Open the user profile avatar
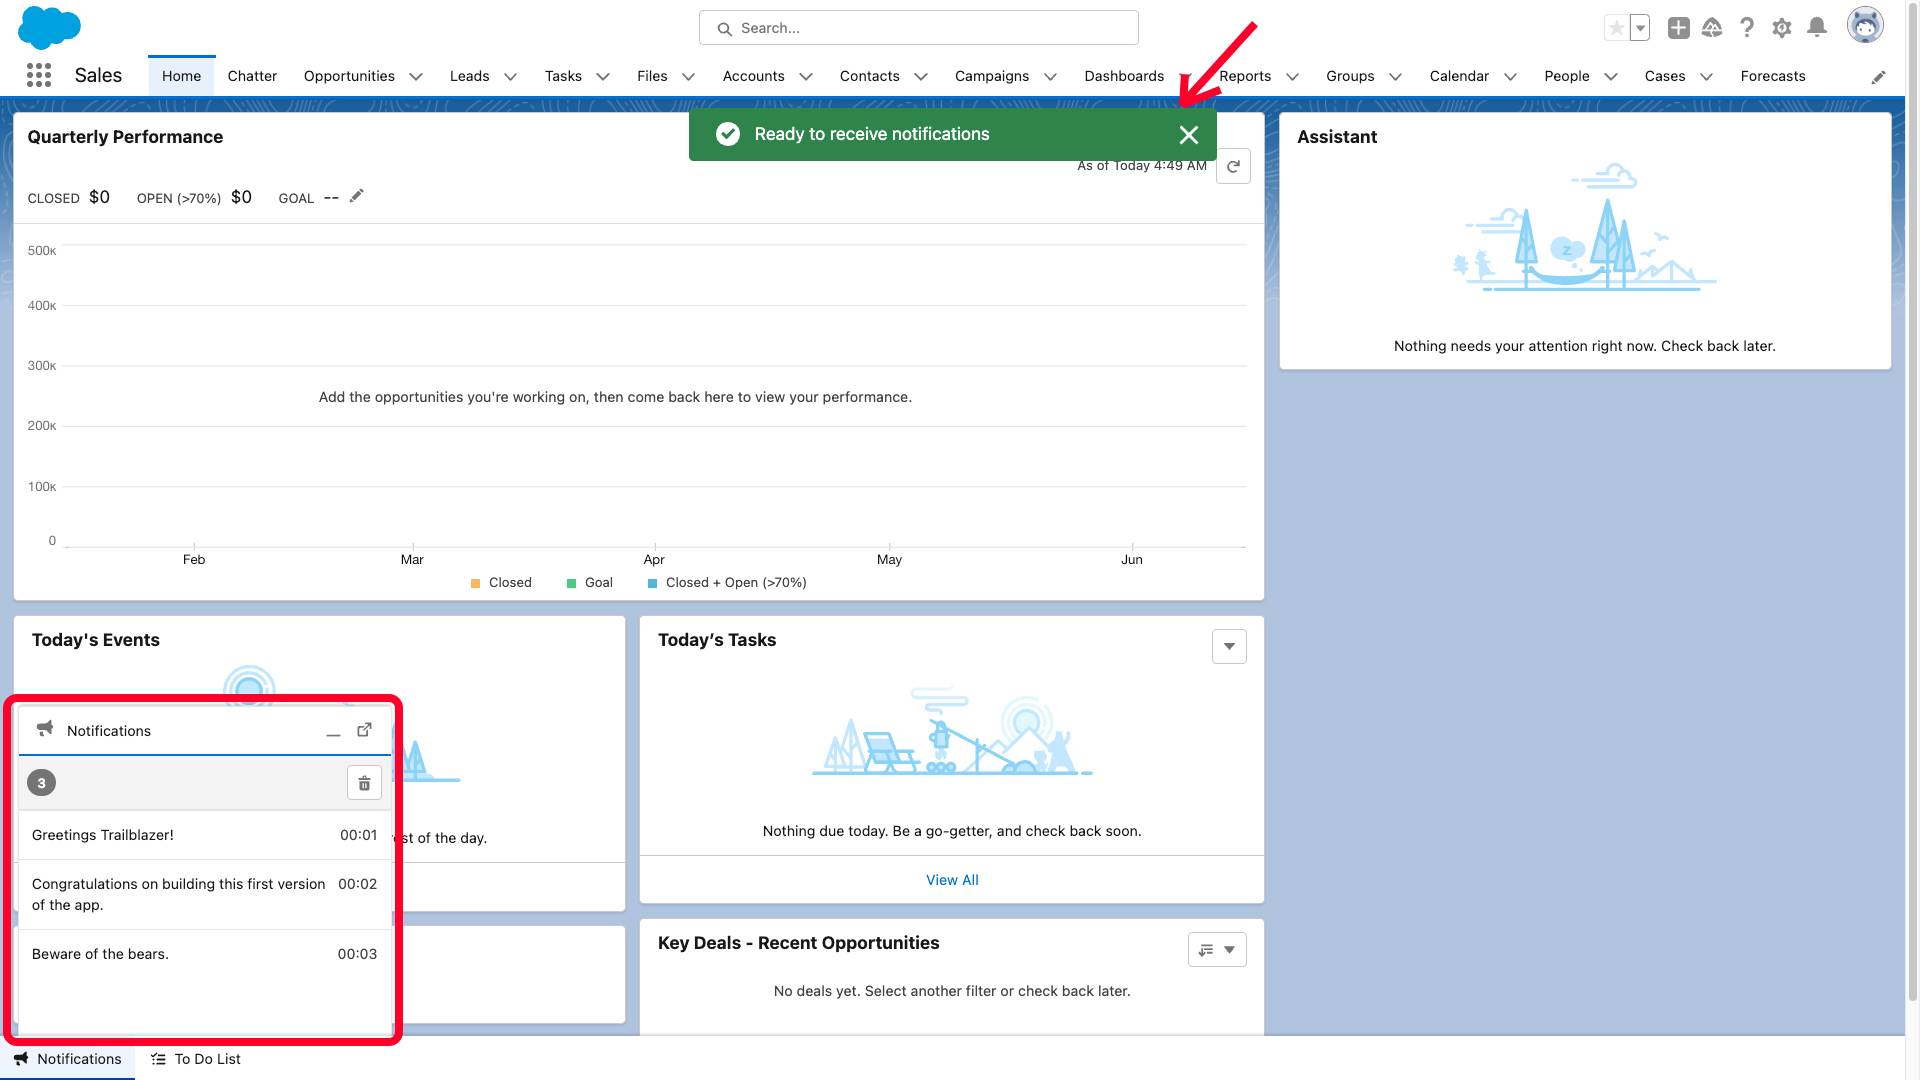Image resolution: width=1920 pixels, height=1080 pixels. [1865, 25]
